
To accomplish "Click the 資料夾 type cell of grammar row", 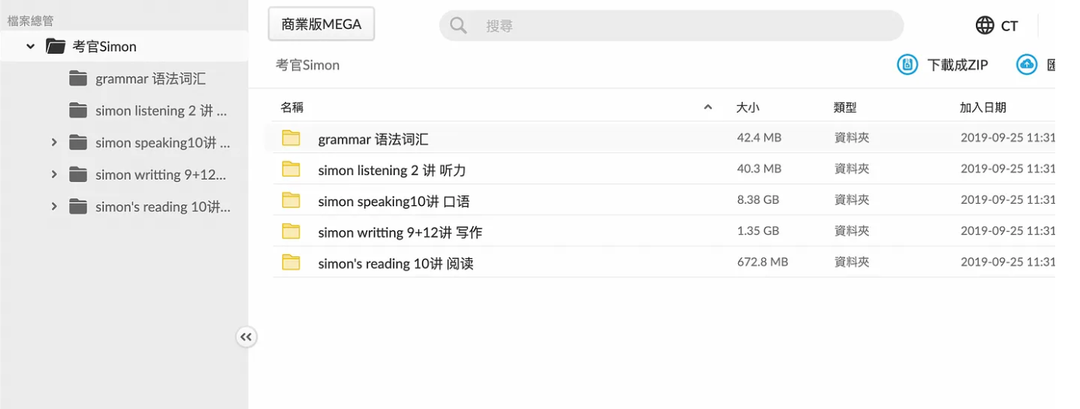I will point(852,138).
